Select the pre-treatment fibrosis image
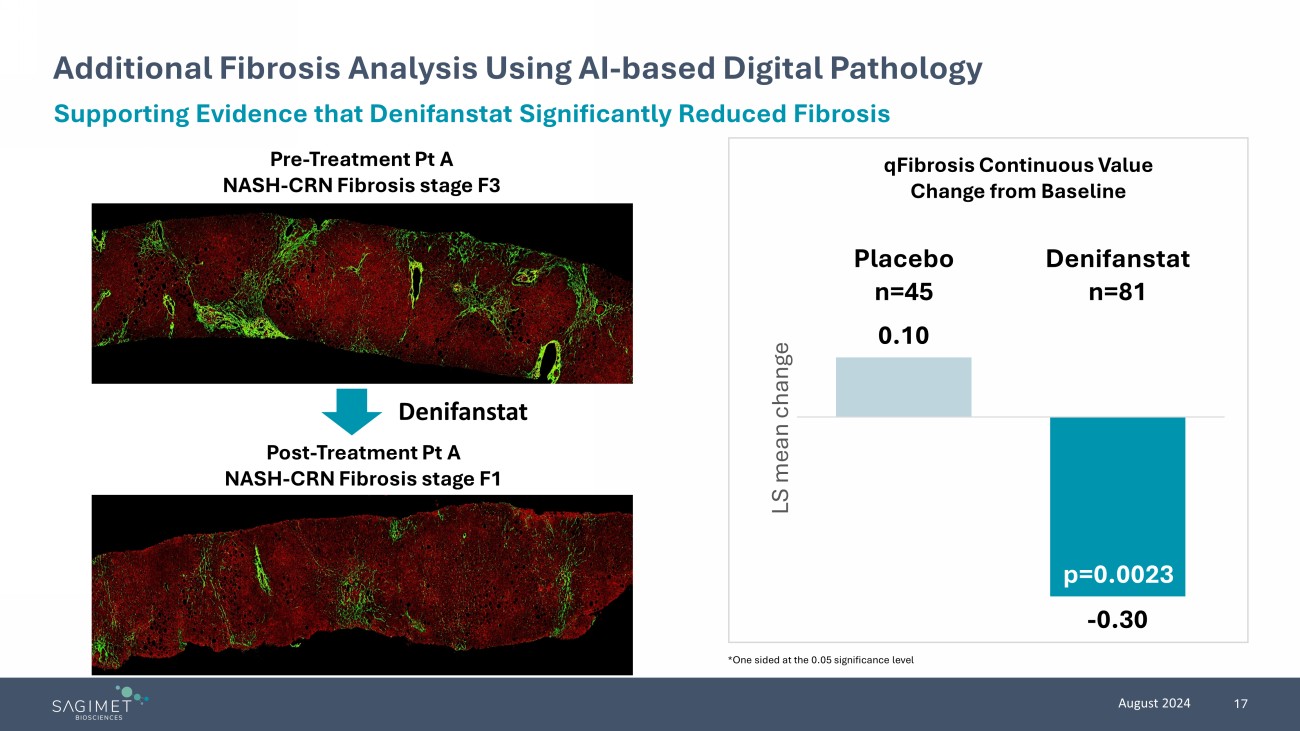The image size is (1300, 731). coord(362,293)
